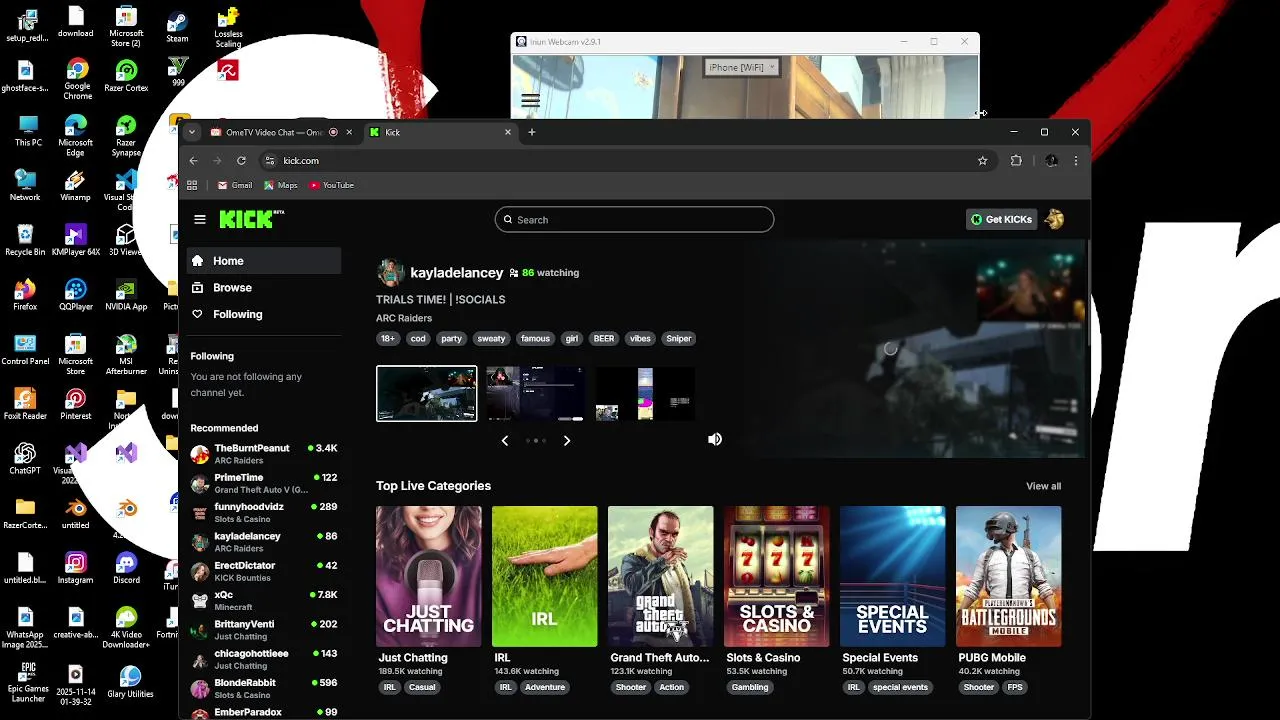This screenshot has width=1280, height=720.
Task: Click Gambling tag under Slots & Casino
Action: click(x=750, y=687)
